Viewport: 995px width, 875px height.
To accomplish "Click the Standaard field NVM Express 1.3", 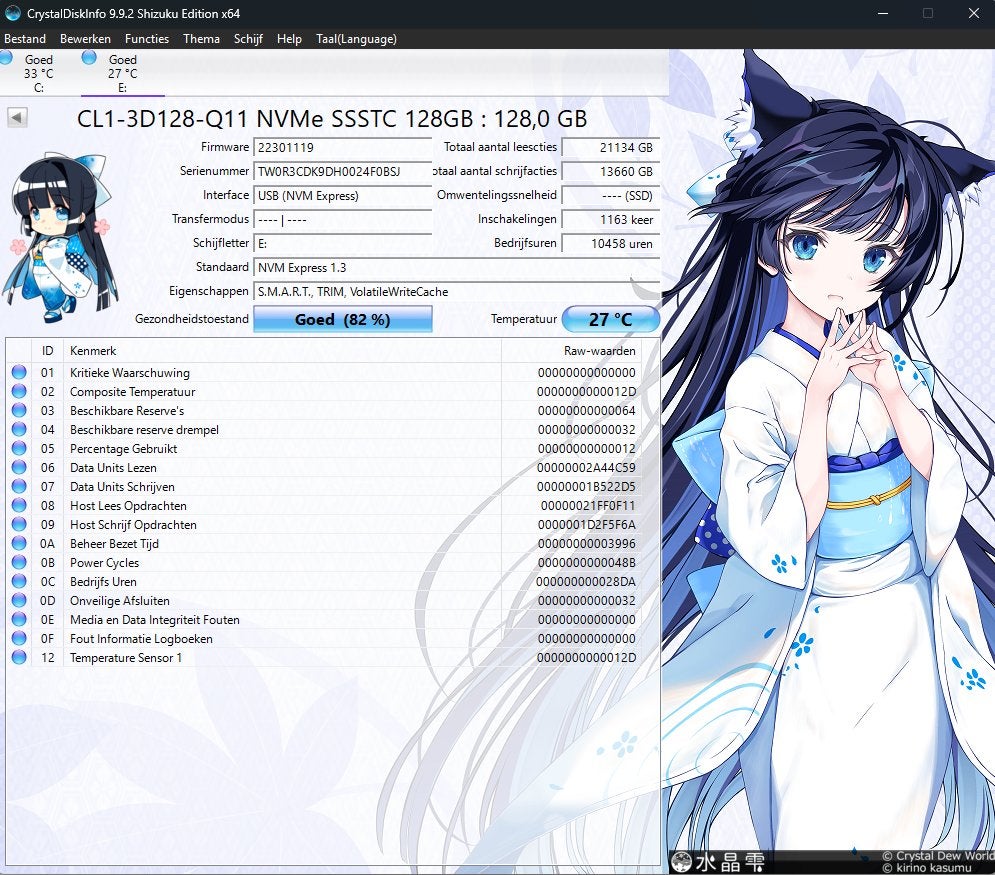I will pos(456,268).
